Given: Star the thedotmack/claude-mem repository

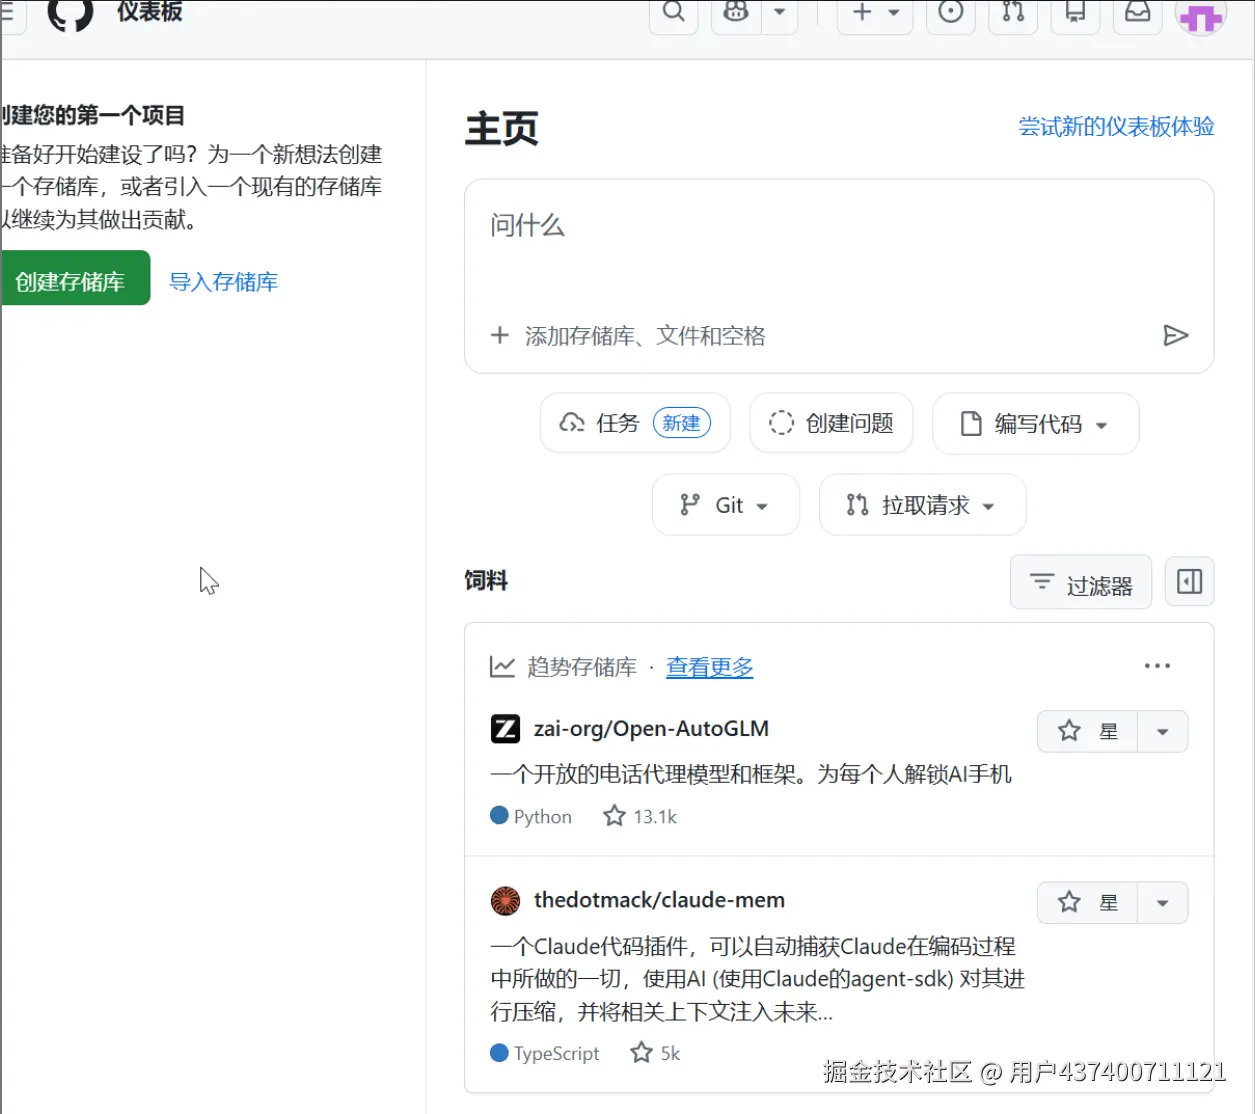Looking at the screenshot, I should click(x=1087, y=902).
